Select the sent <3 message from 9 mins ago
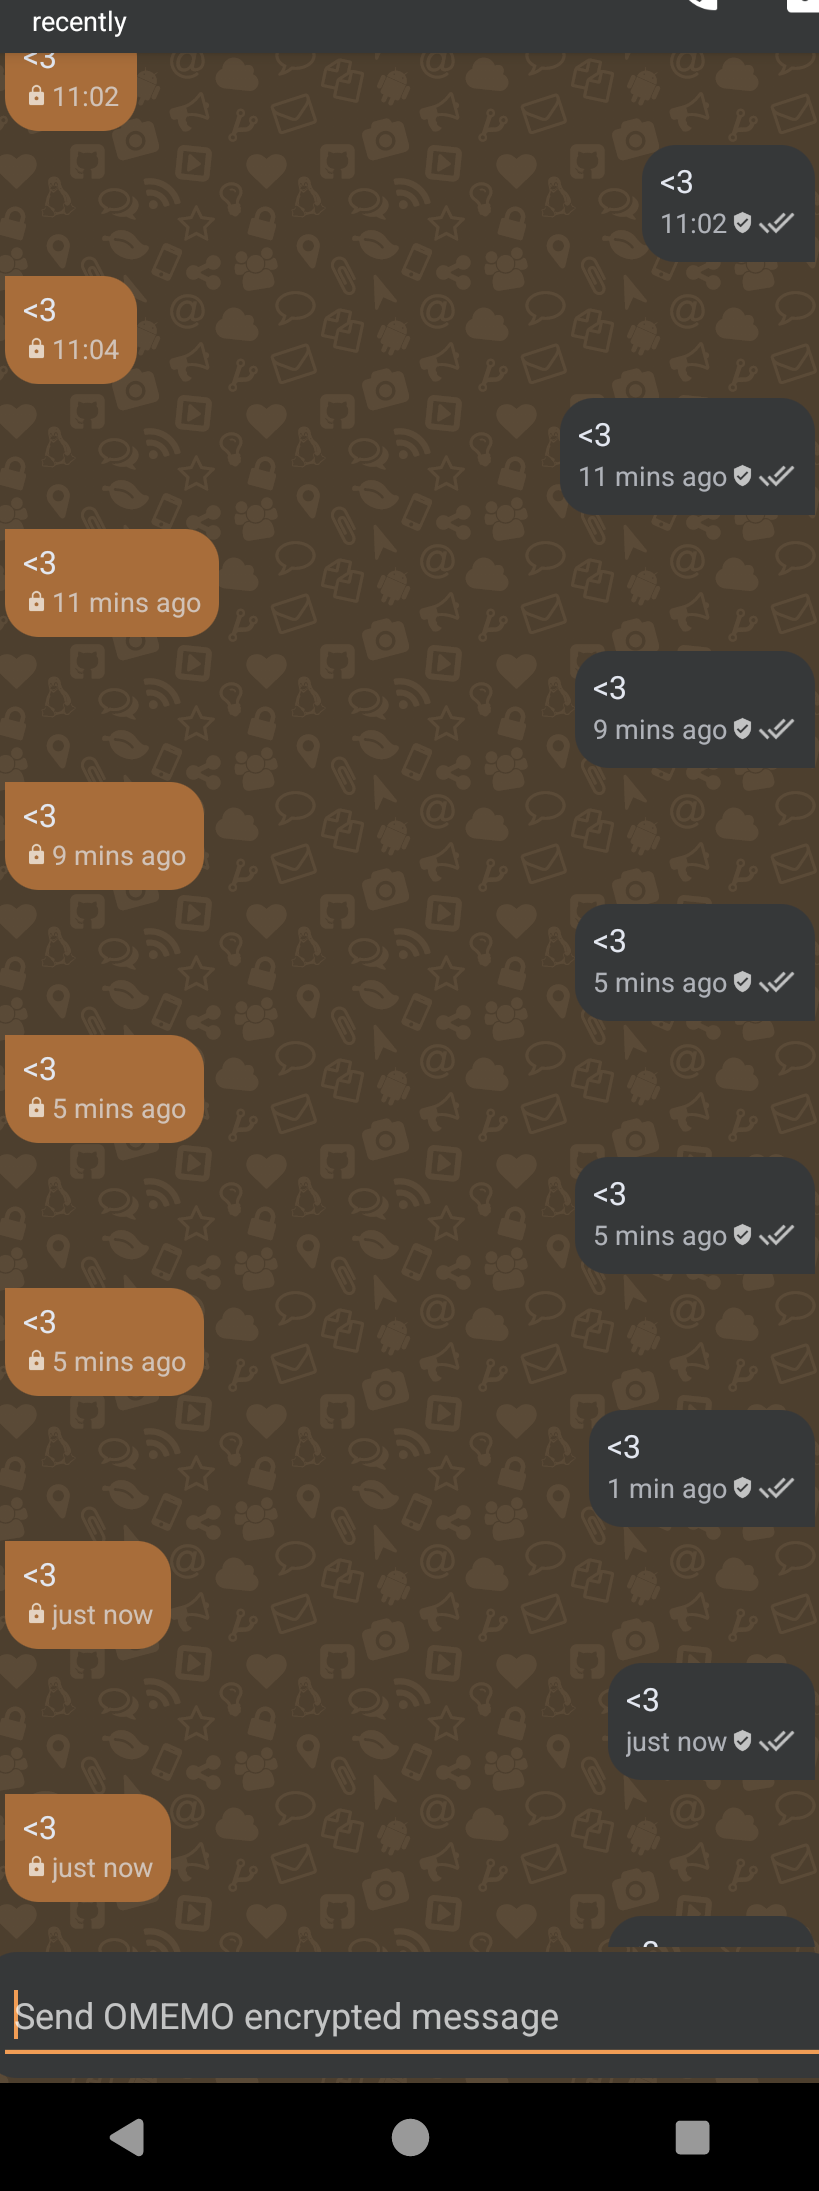 [x=695, y=710]
